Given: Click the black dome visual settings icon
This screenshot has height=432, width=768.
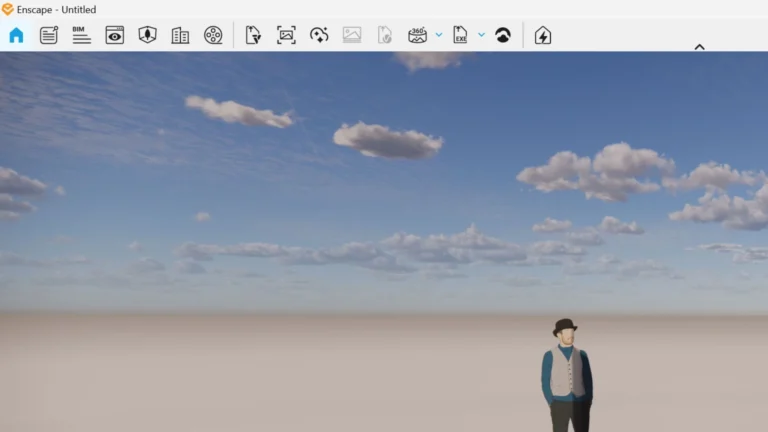Looking at the screenshot, I should point(503,35).
